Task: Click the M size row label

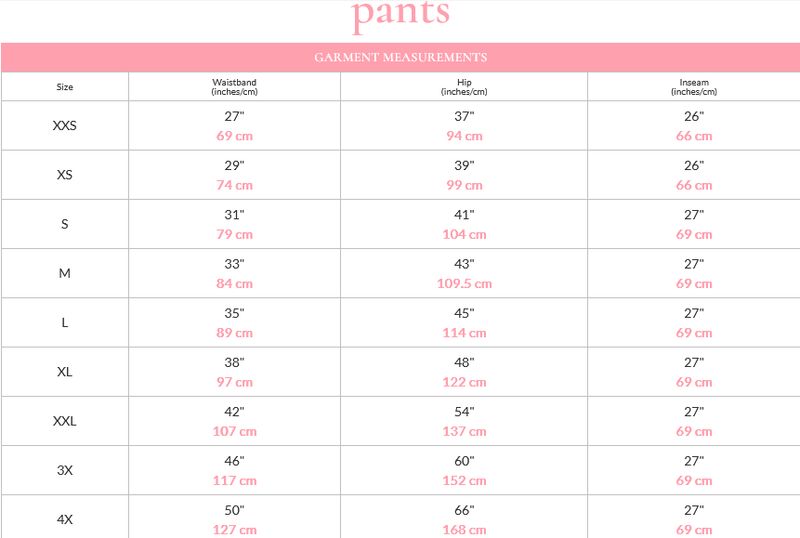Action: pos(65,273)
